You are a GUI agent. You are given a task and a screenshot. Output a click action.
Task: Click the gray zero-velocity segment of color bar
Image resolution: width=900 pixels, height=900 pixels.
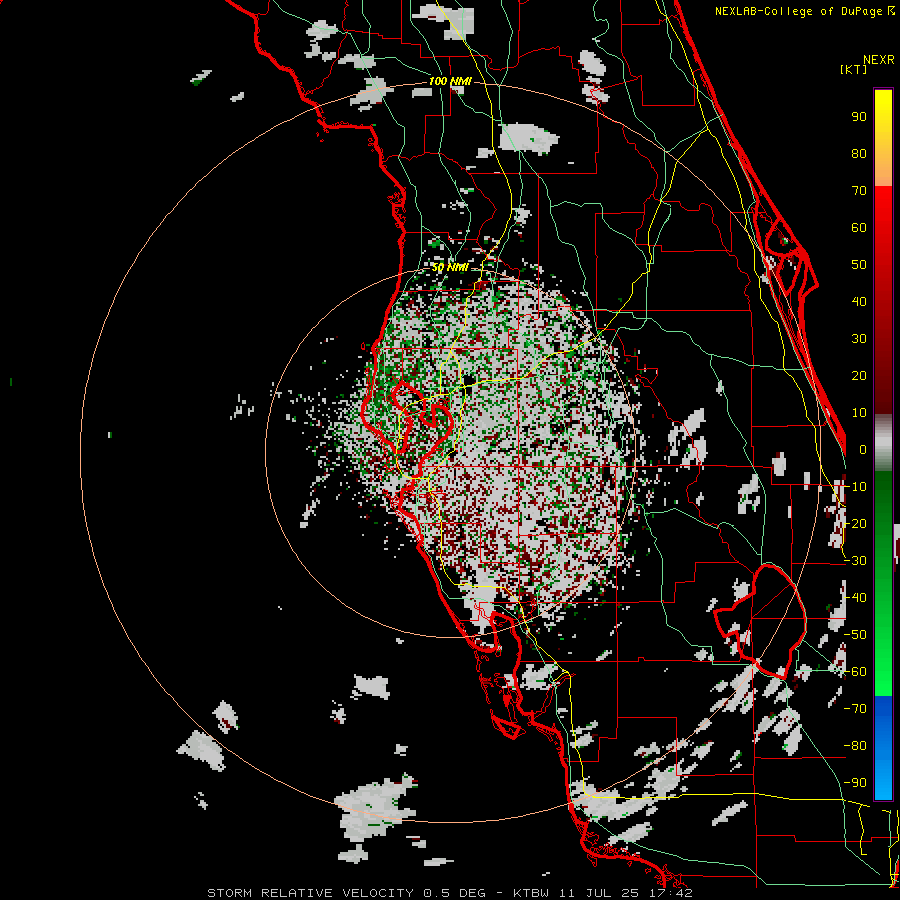click(883, 443)
